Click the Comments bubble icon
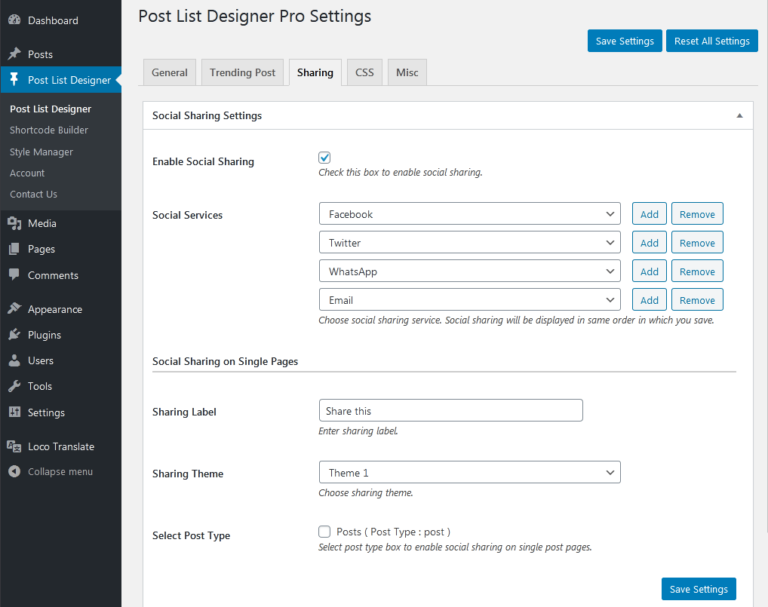This screenshot has height=607, width=768. pos(14,275)
